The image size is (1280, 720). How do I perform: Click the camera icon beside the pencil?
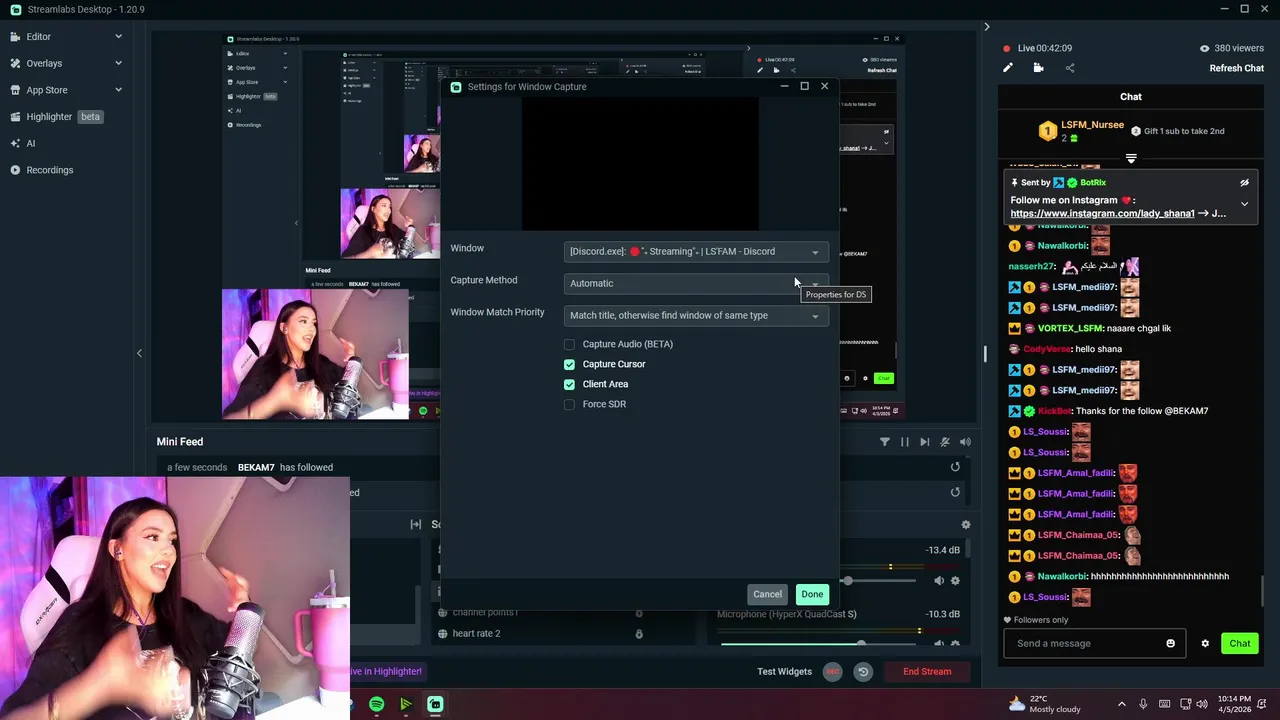(x=1038, y=68)
